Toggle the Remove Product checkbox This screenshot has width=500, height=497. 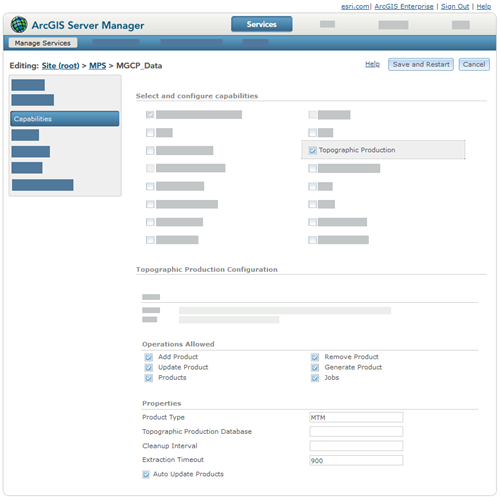(x=315, y=357)
